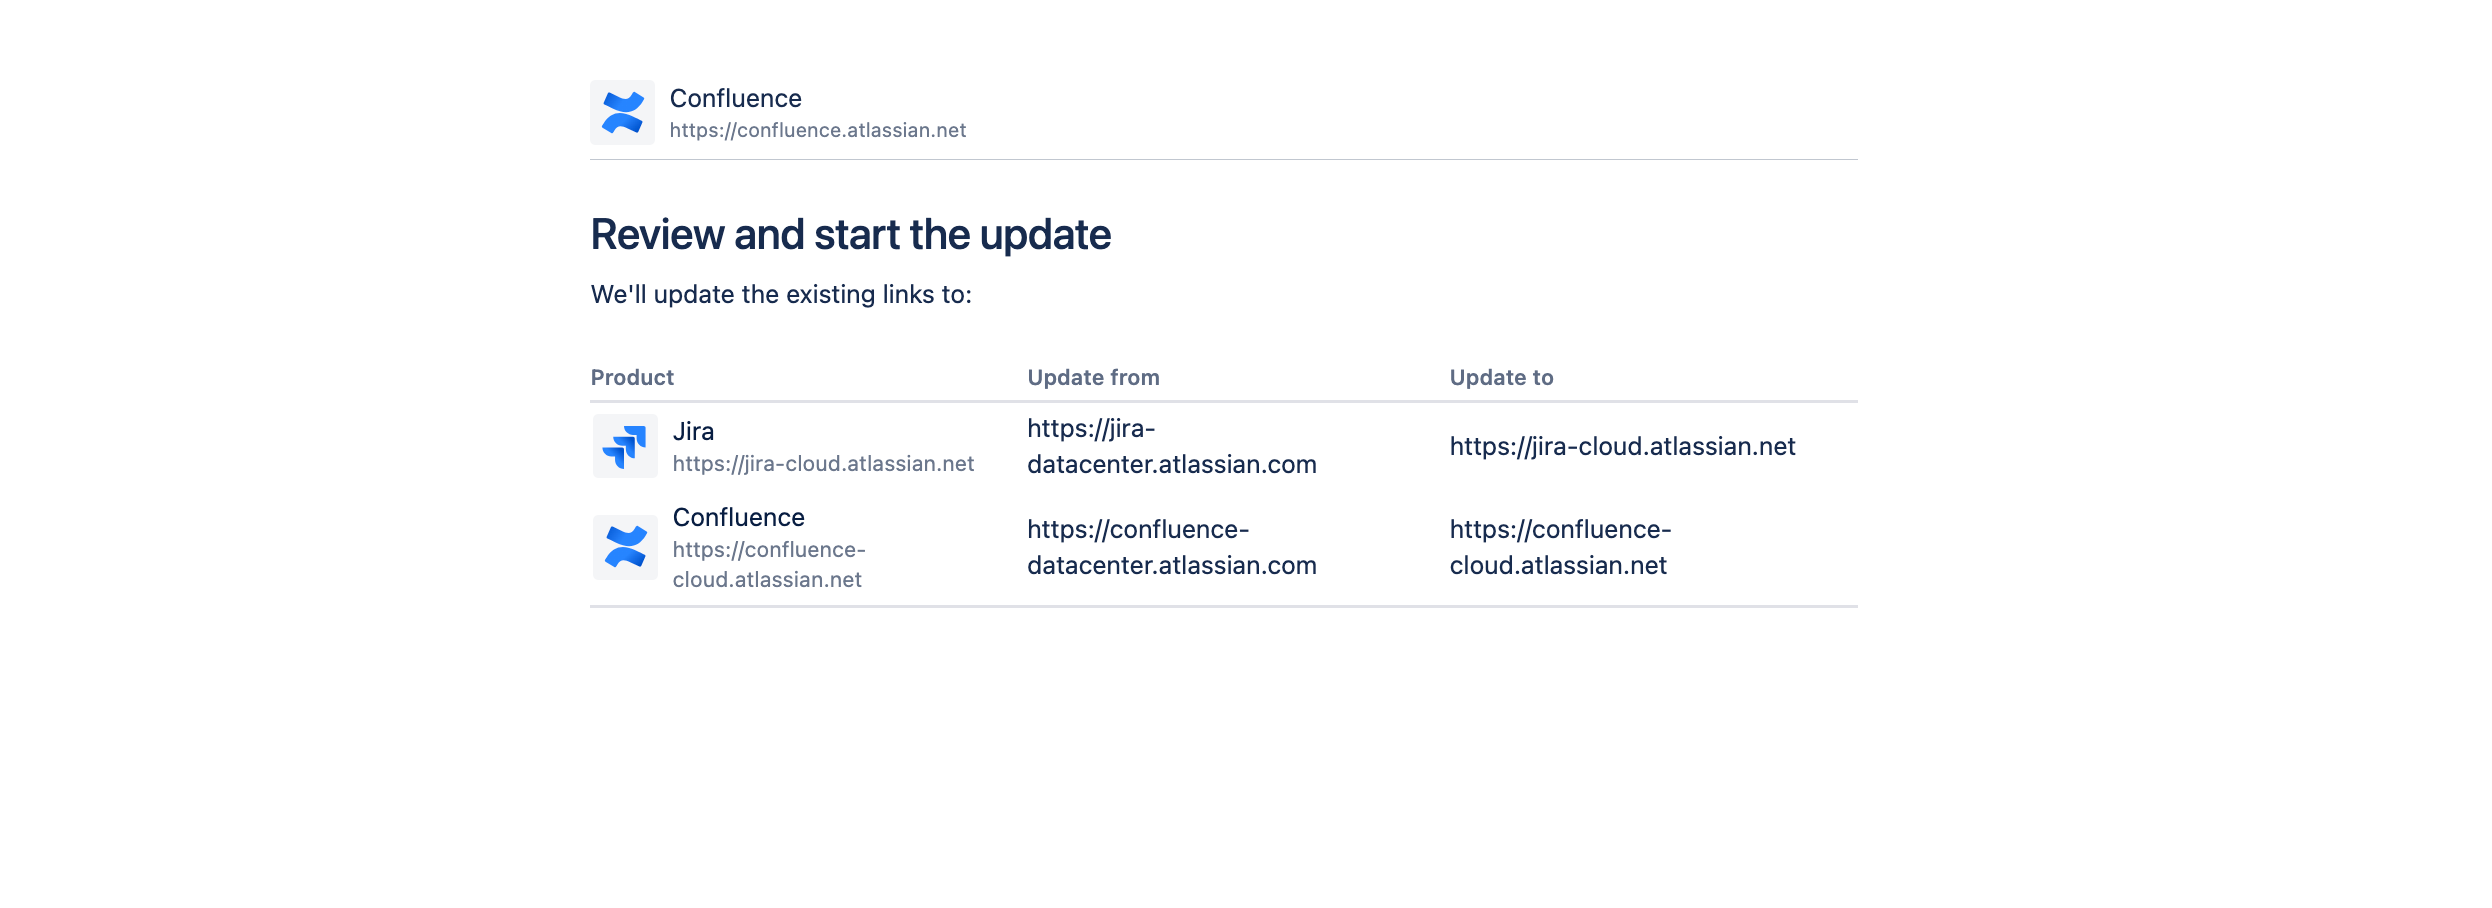This screenshot has width=2492, height=908.
Task: Select the Confluence row in the update table
Action: pos(1200,547)
